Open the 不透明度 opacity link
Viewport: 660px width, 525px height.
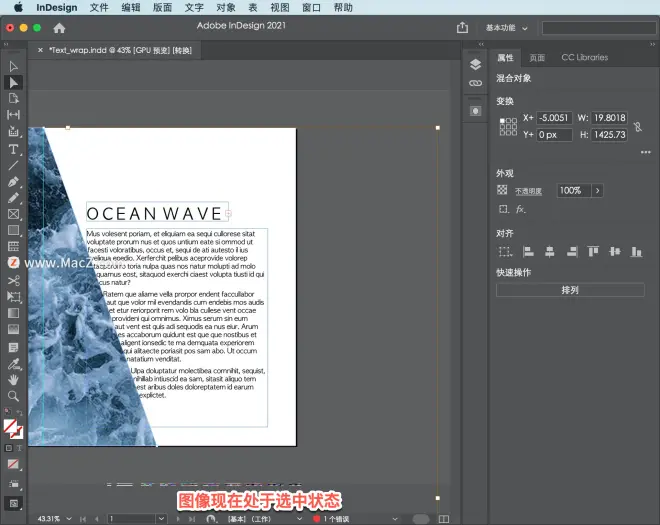tap(528, 192)
